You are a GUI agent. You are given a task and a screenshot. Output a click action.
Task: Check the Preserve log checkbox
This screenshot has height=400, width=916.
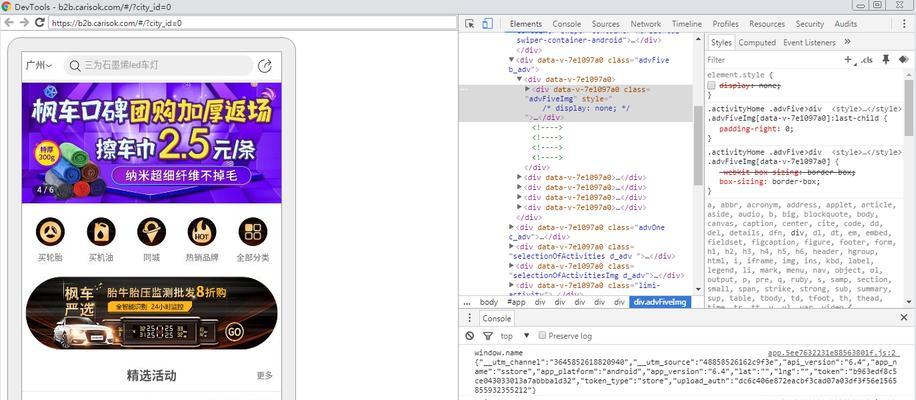(x=542, y=335)
